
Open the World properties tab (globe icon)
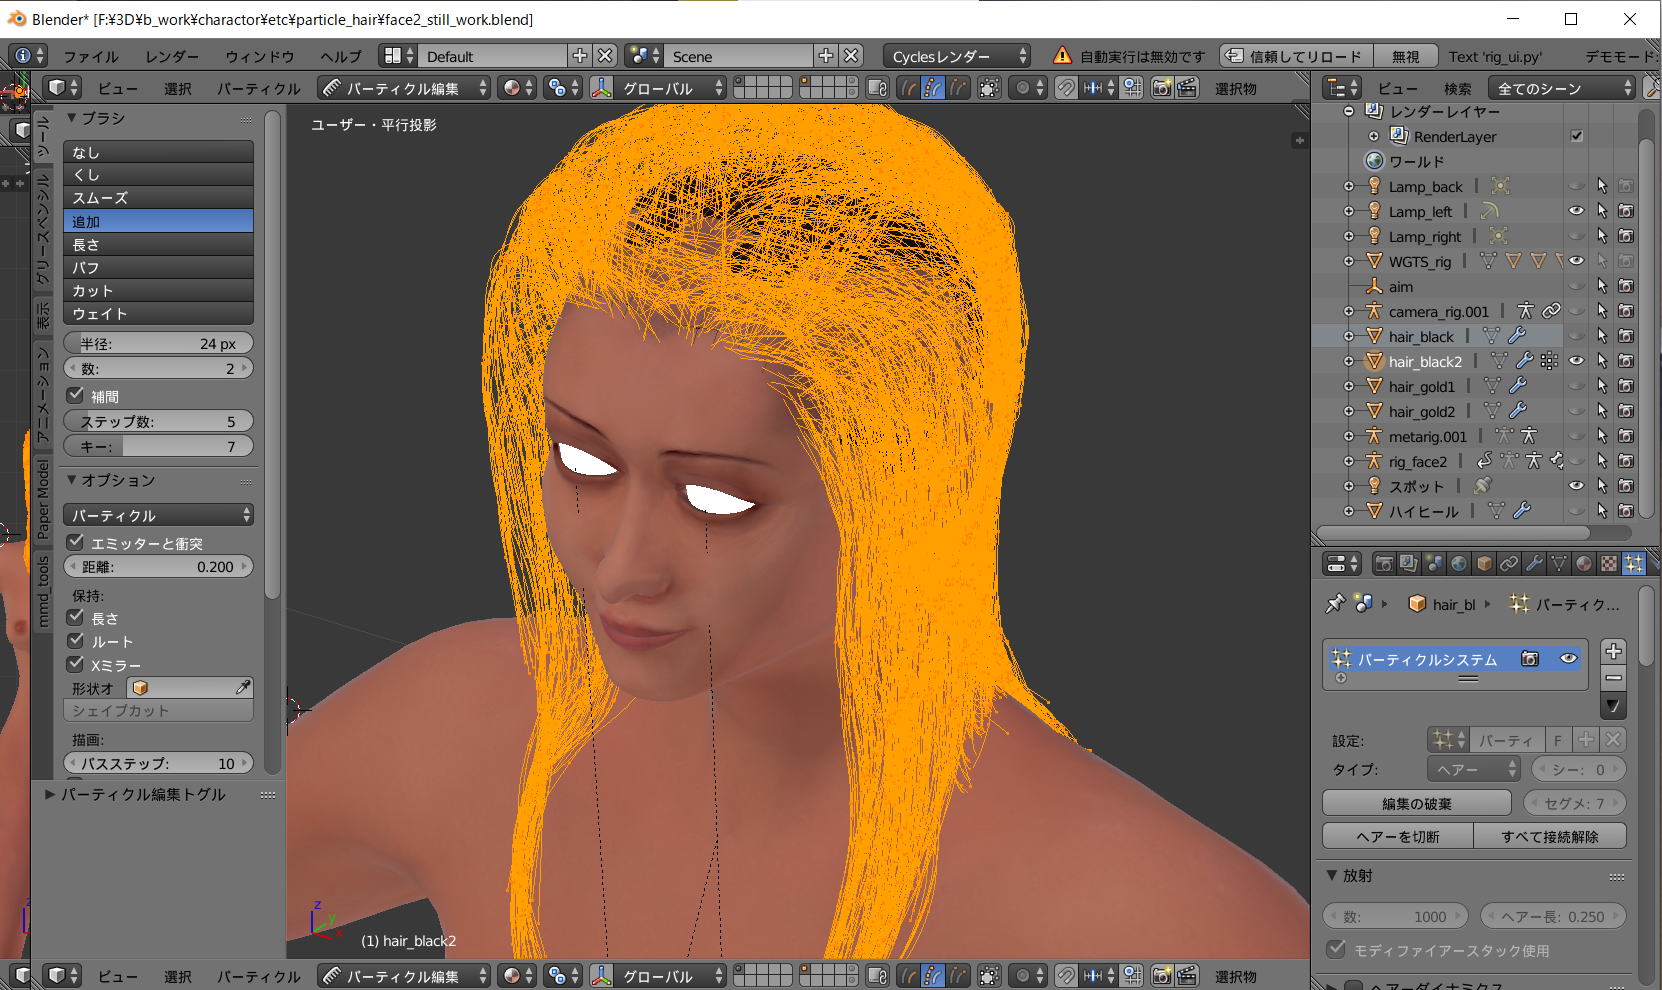coord(1459,564)
